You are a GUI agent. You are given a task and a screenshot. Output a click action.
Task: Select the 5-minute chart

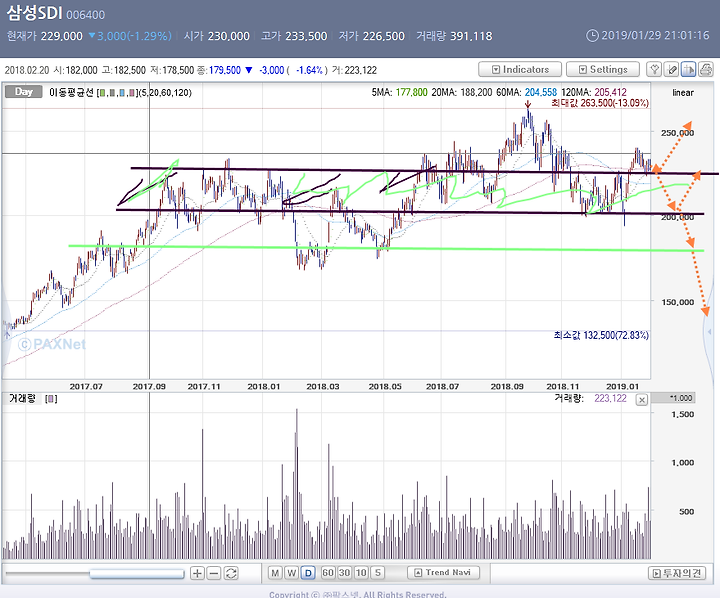(378, 573)
